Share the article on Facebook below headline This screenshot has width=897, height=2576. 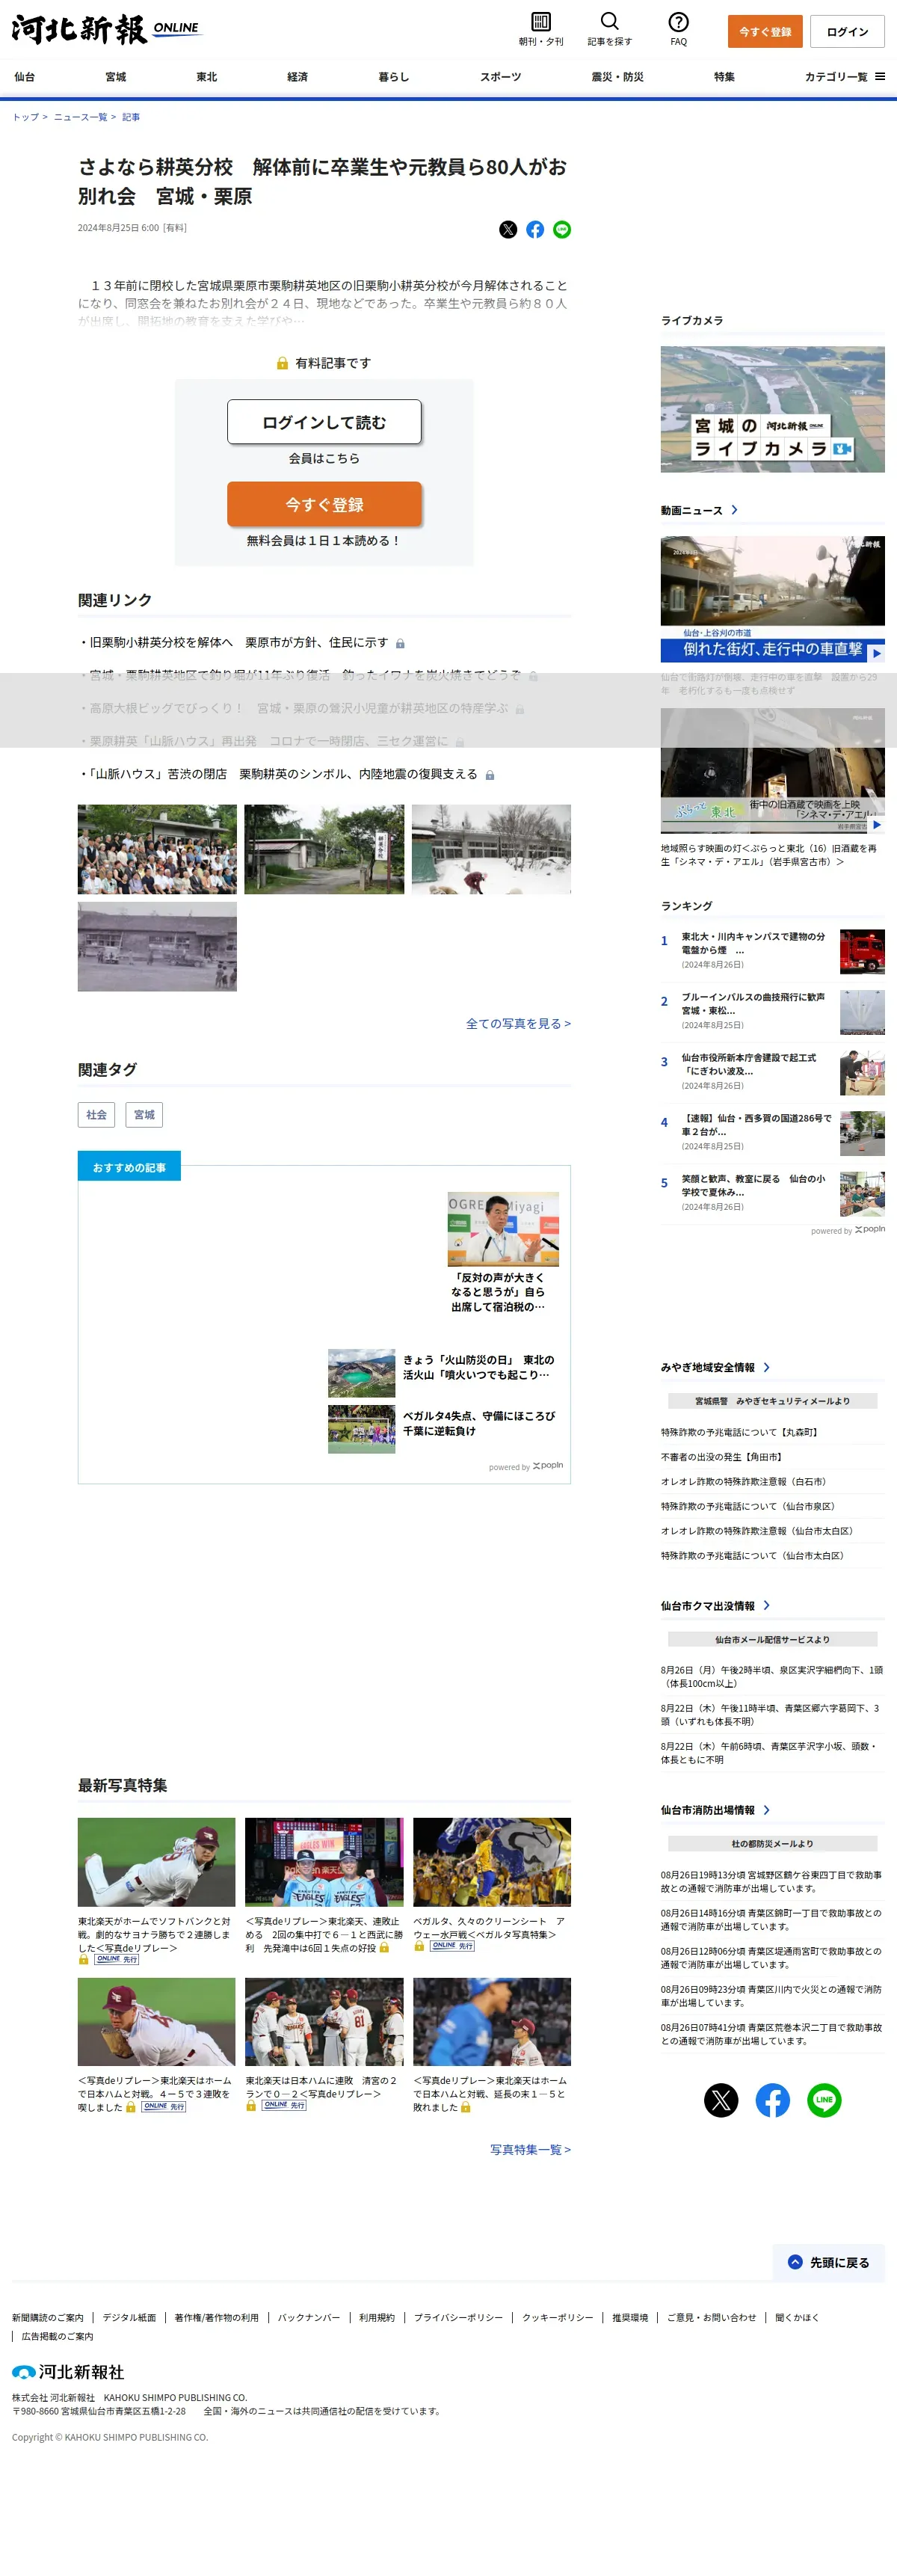click(x=535, y=230)
